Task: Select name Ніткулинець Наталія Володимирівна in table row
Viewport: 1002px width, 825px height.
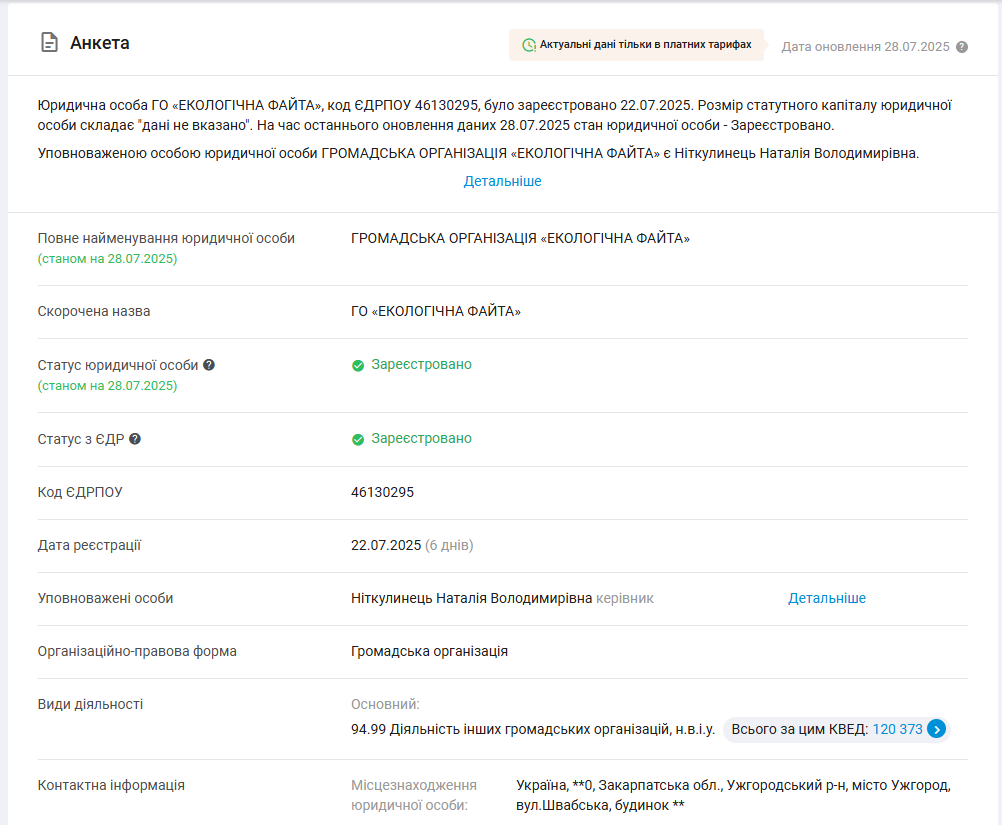Action: 472,598
